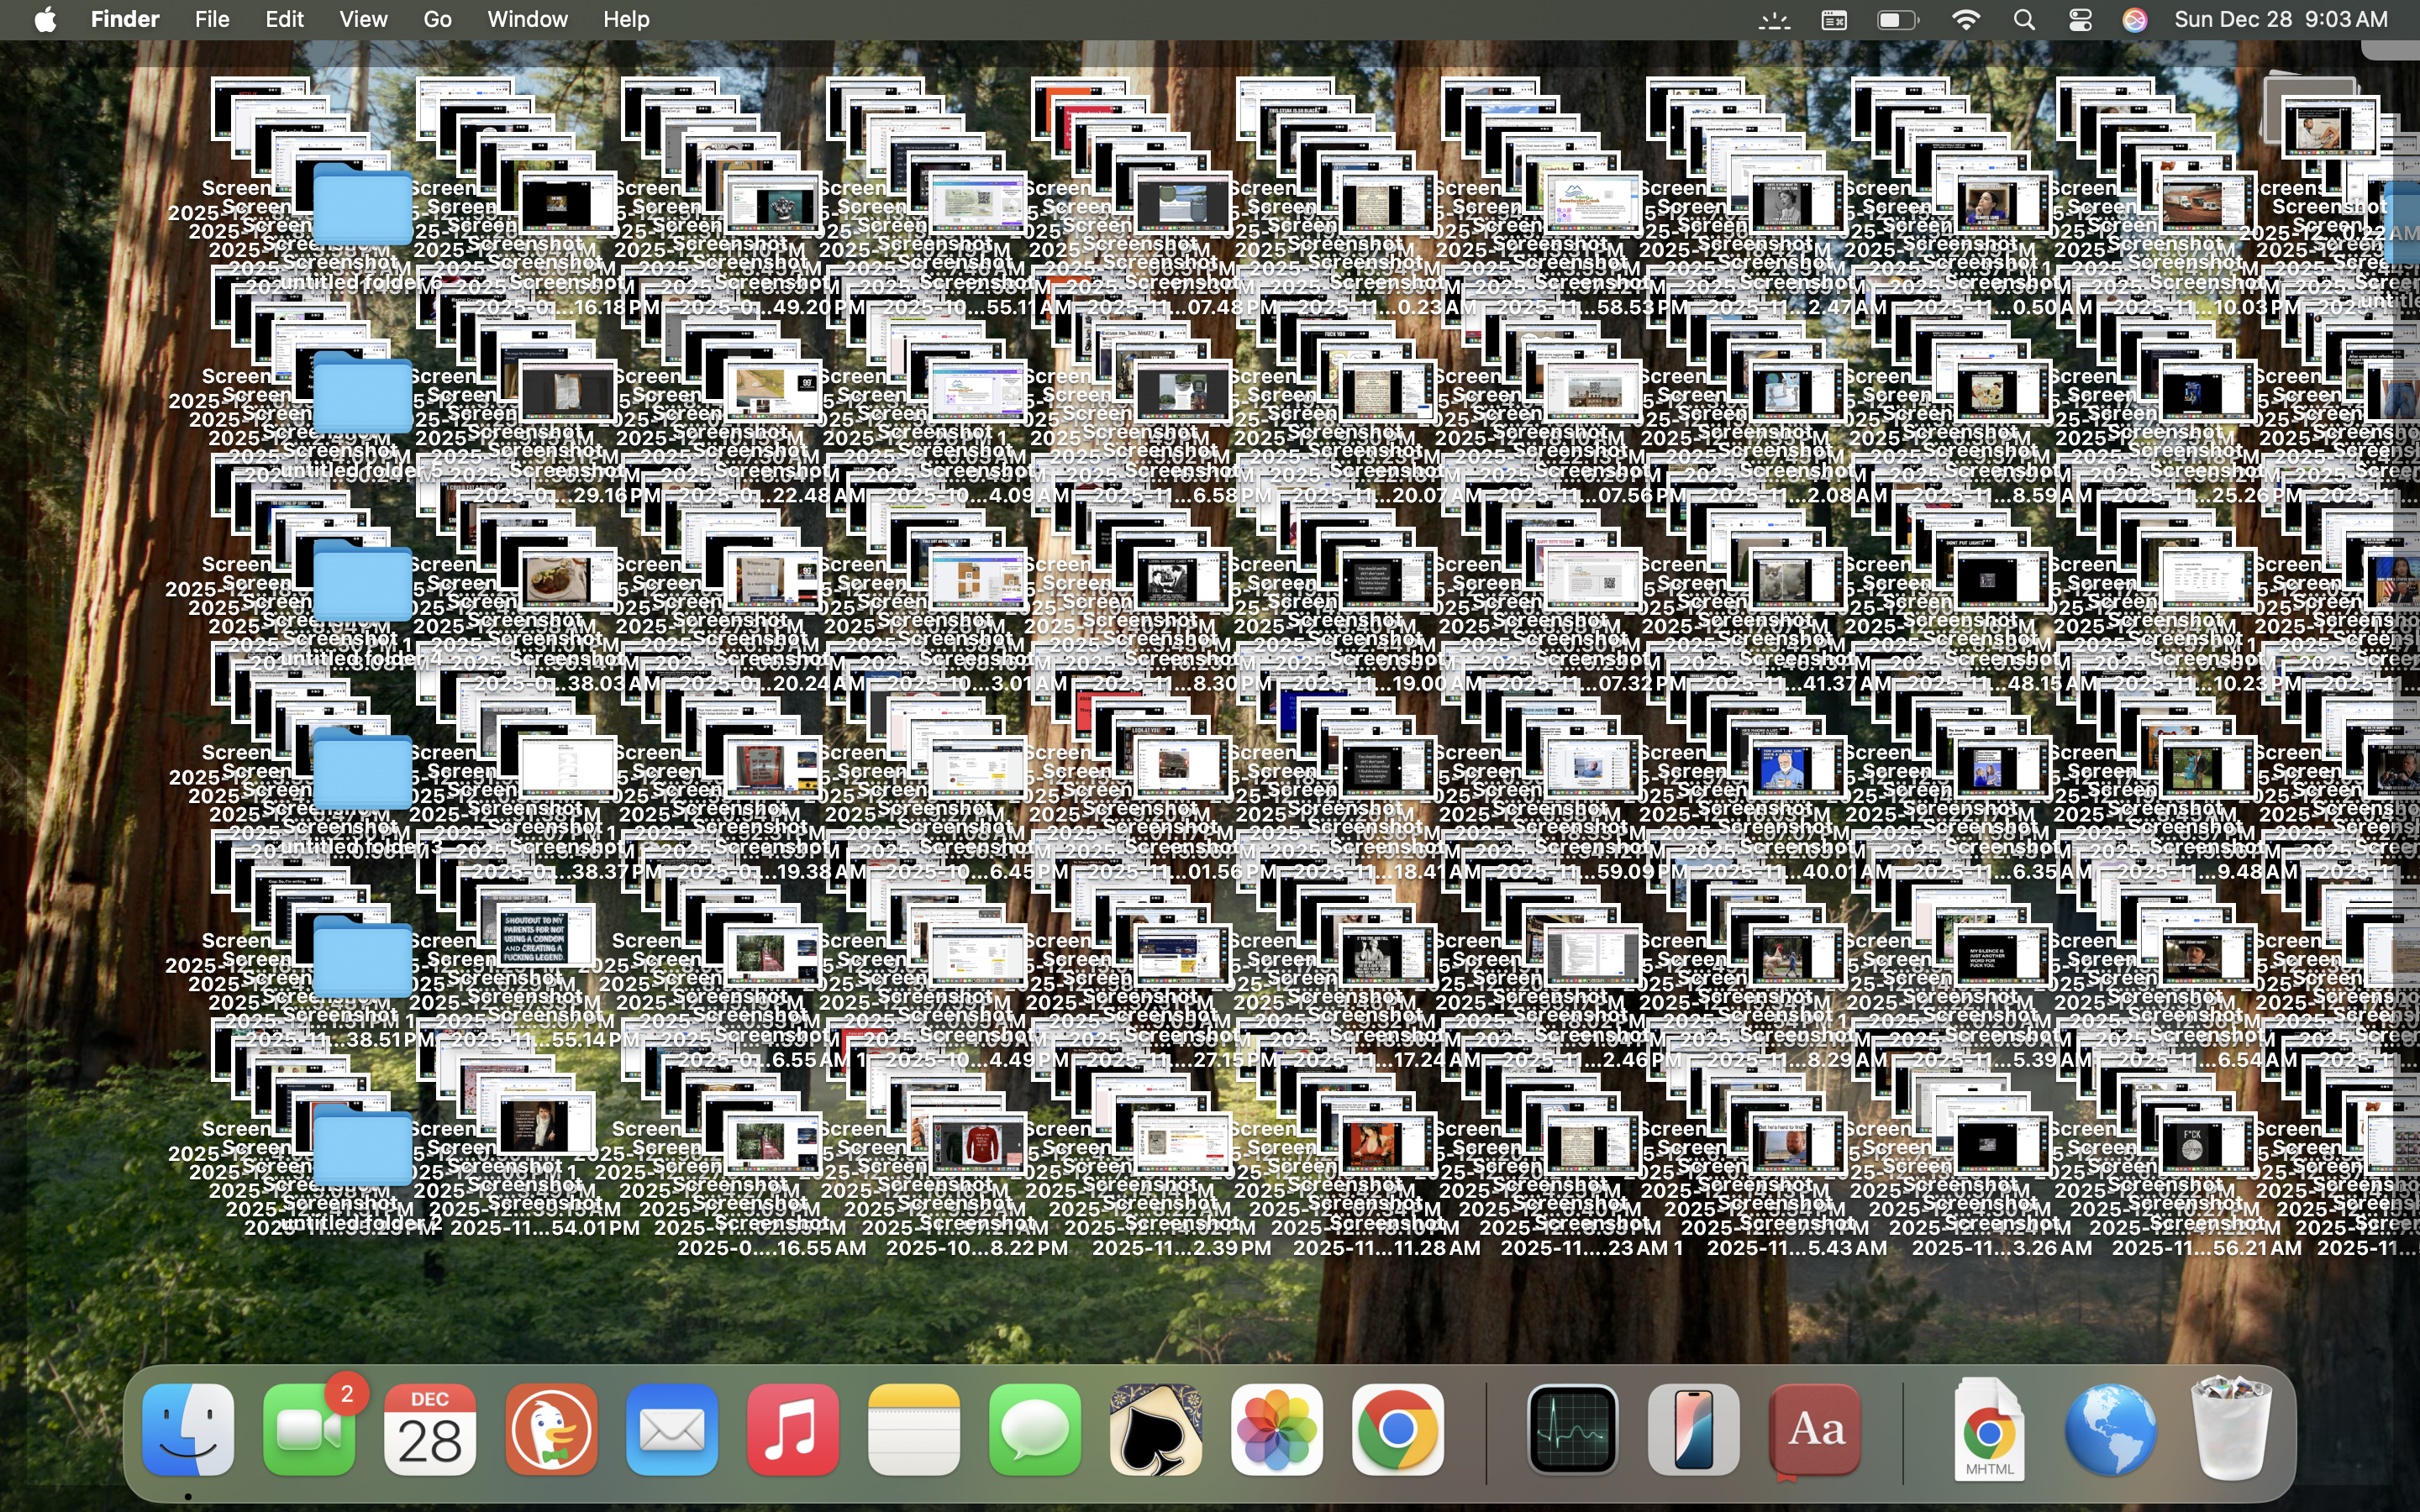Open the Photos app in Dock

pyautogui.click(x=1277, y=1429)
